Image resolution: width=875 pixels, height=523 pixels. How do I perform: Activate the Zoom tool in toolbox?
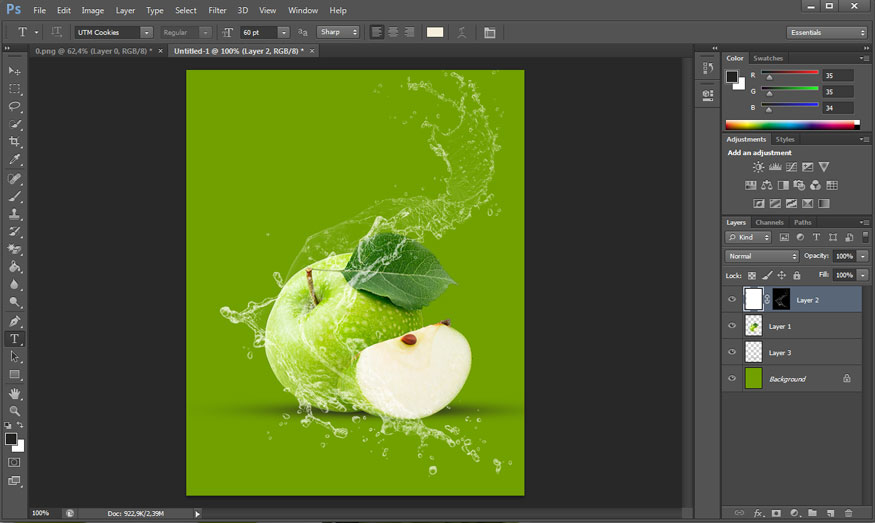pyautogui.click(x=15, y=411)
